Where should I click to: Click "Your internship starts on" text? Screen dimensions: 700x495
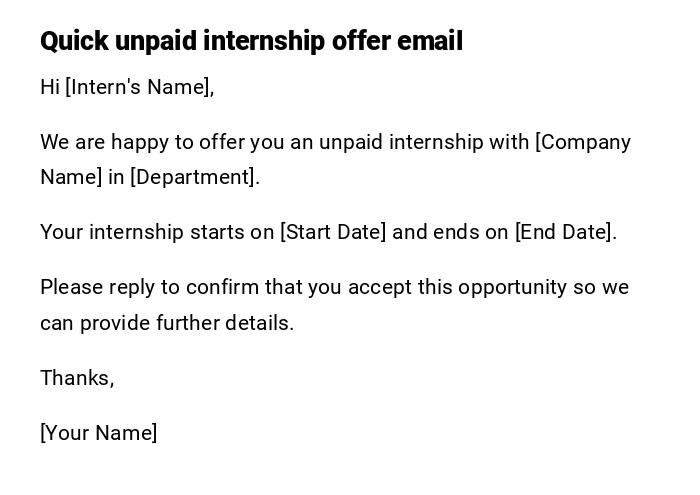(x=157, y=232)
